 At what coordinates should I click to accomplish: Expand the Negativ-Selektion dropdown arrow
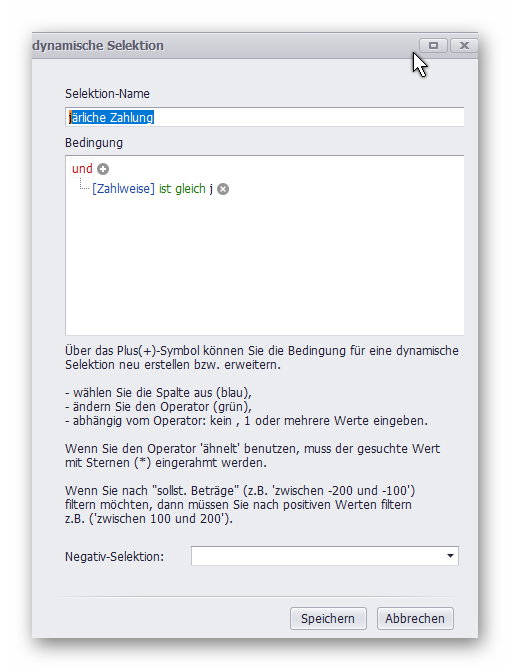point(450,556)
